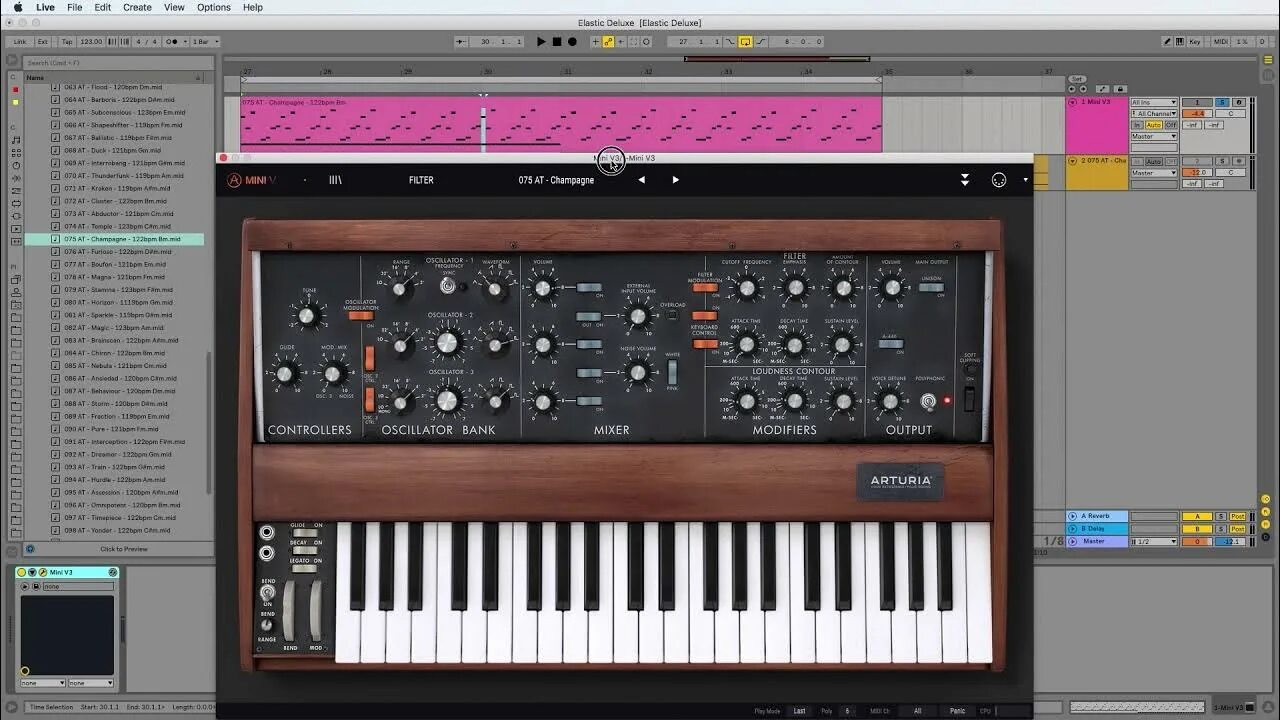Click Solo button on 1 Mini V3 track

click(x=1221, y=102)
